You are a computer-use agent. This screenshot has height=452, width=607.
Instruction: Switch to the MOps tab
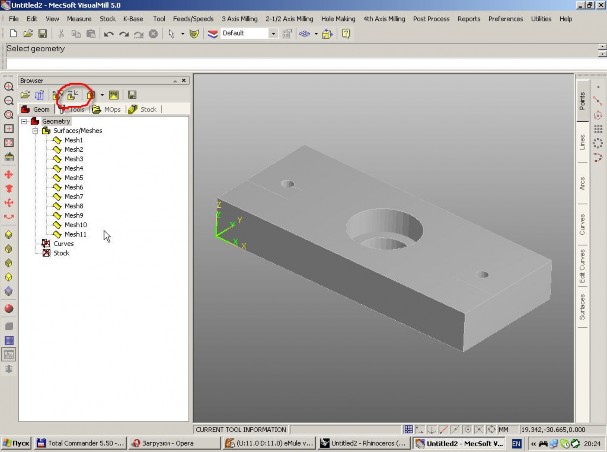[107, 110]
